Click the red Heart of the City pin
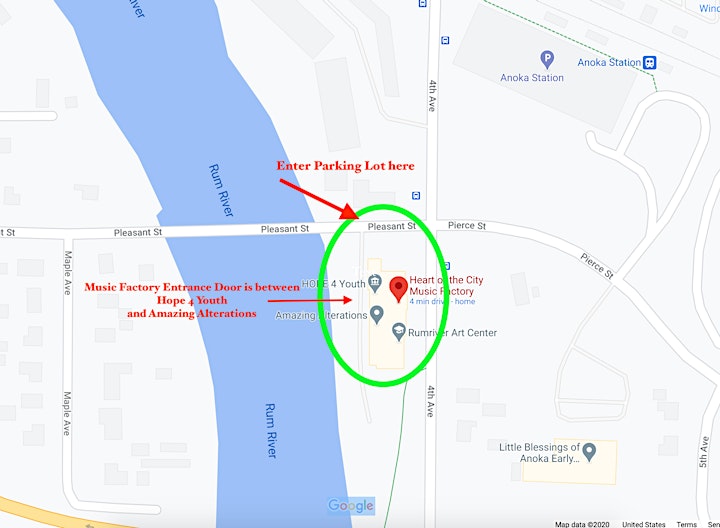Screen dimensions: 720x528 398,289
